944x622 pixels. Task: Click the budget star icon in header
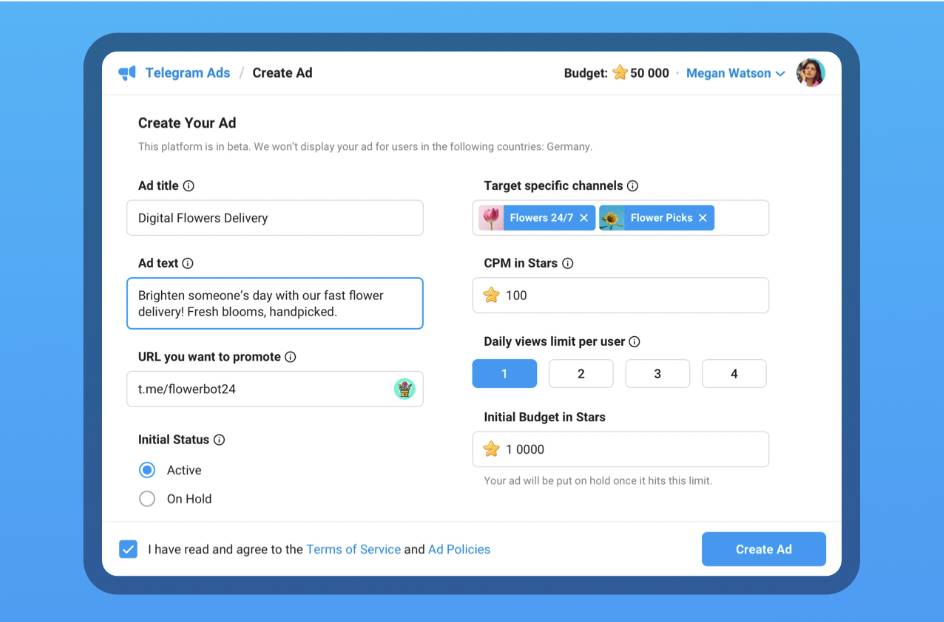tap(620, 73)
